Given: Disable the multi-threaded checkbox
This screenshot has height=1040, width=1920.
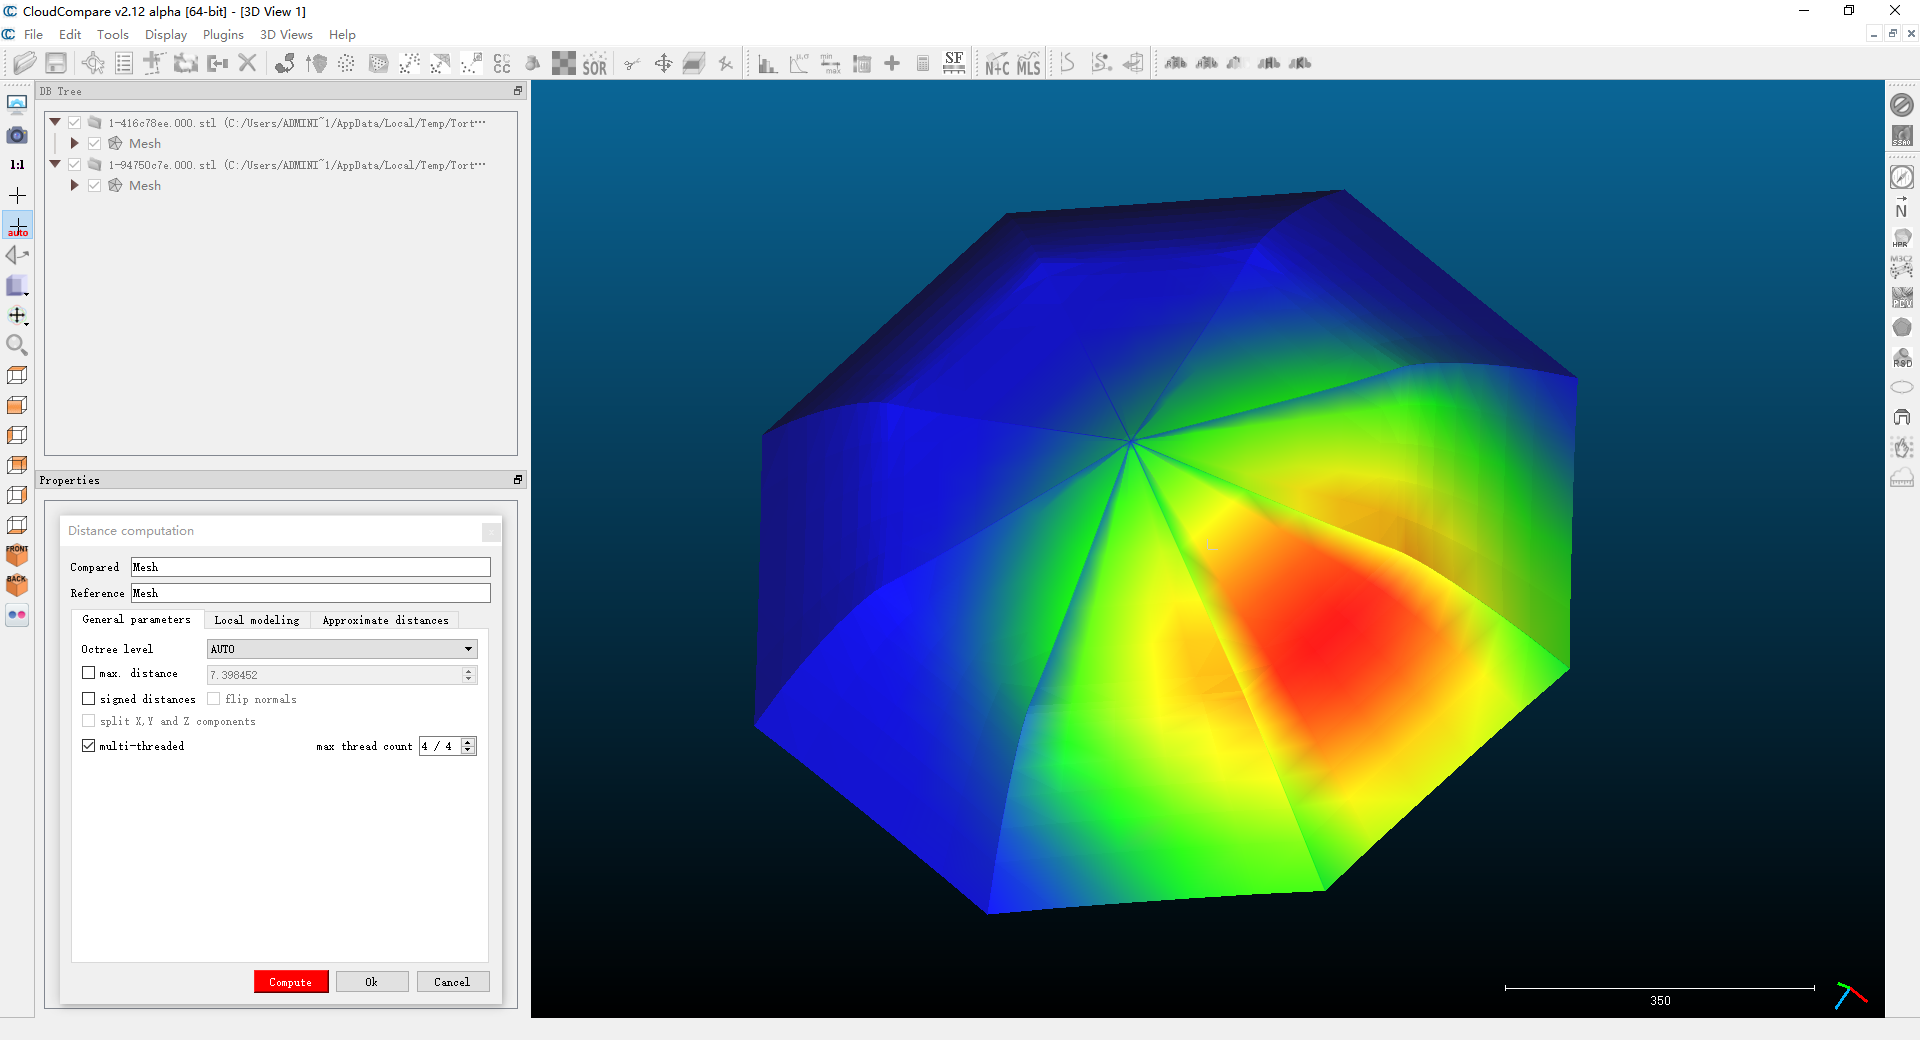Looking at the screenshot, I should (89, 746).
